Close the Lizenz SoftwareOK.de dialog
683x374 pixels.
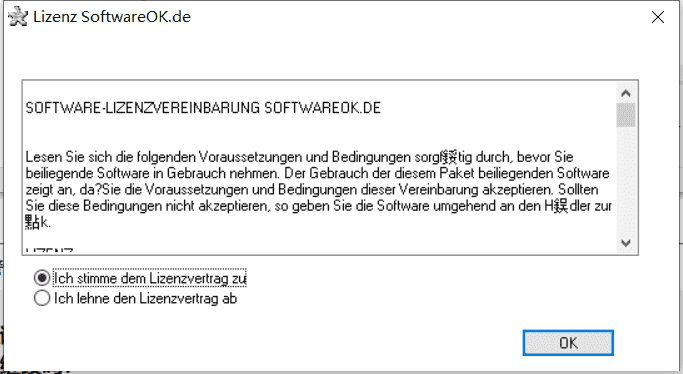pos(657,17)
